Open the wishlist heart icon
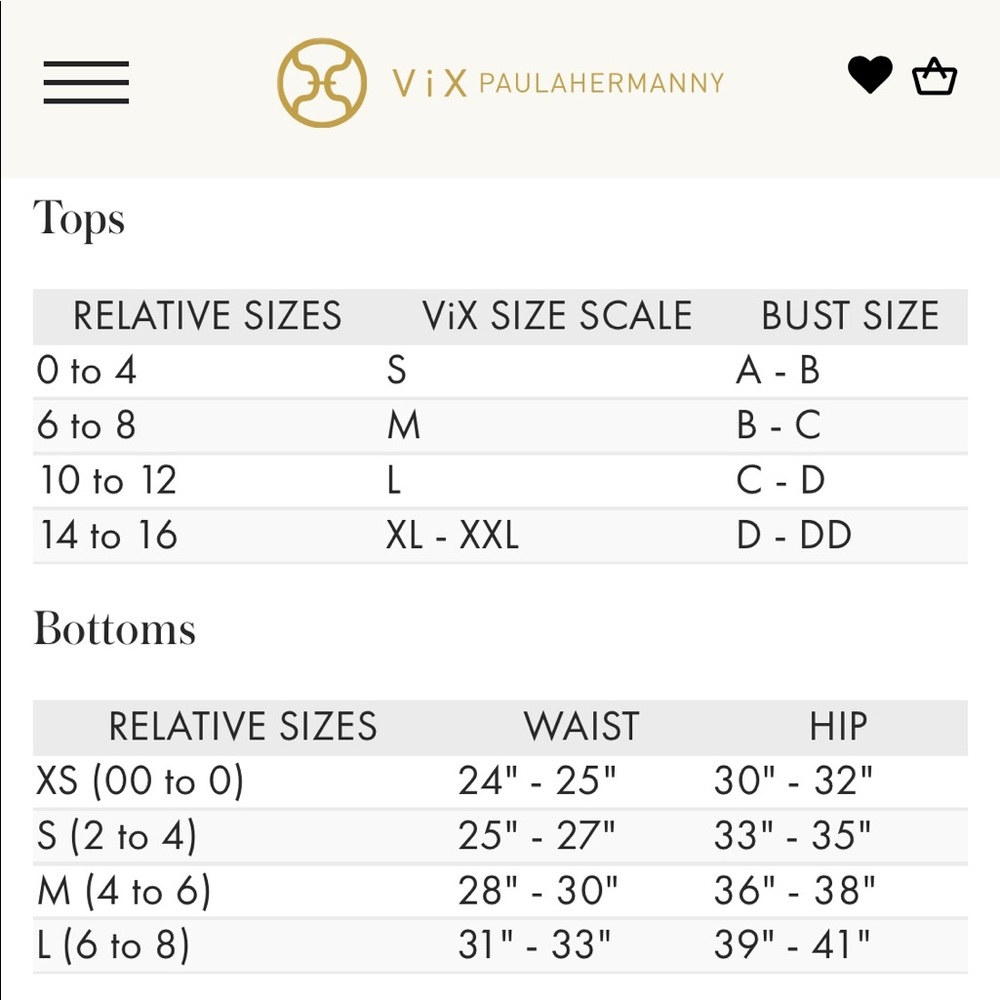 pos(870,75)
